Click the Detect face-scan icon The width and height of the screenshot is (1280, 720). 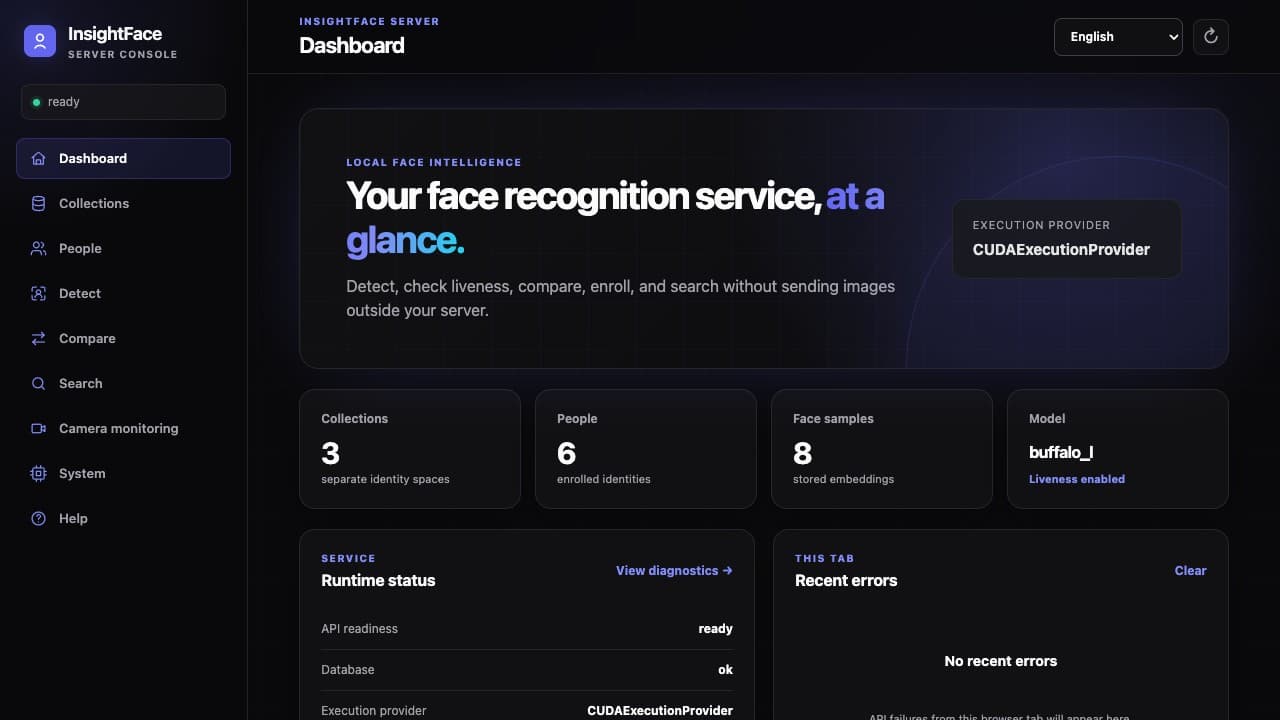coord(39,293)
